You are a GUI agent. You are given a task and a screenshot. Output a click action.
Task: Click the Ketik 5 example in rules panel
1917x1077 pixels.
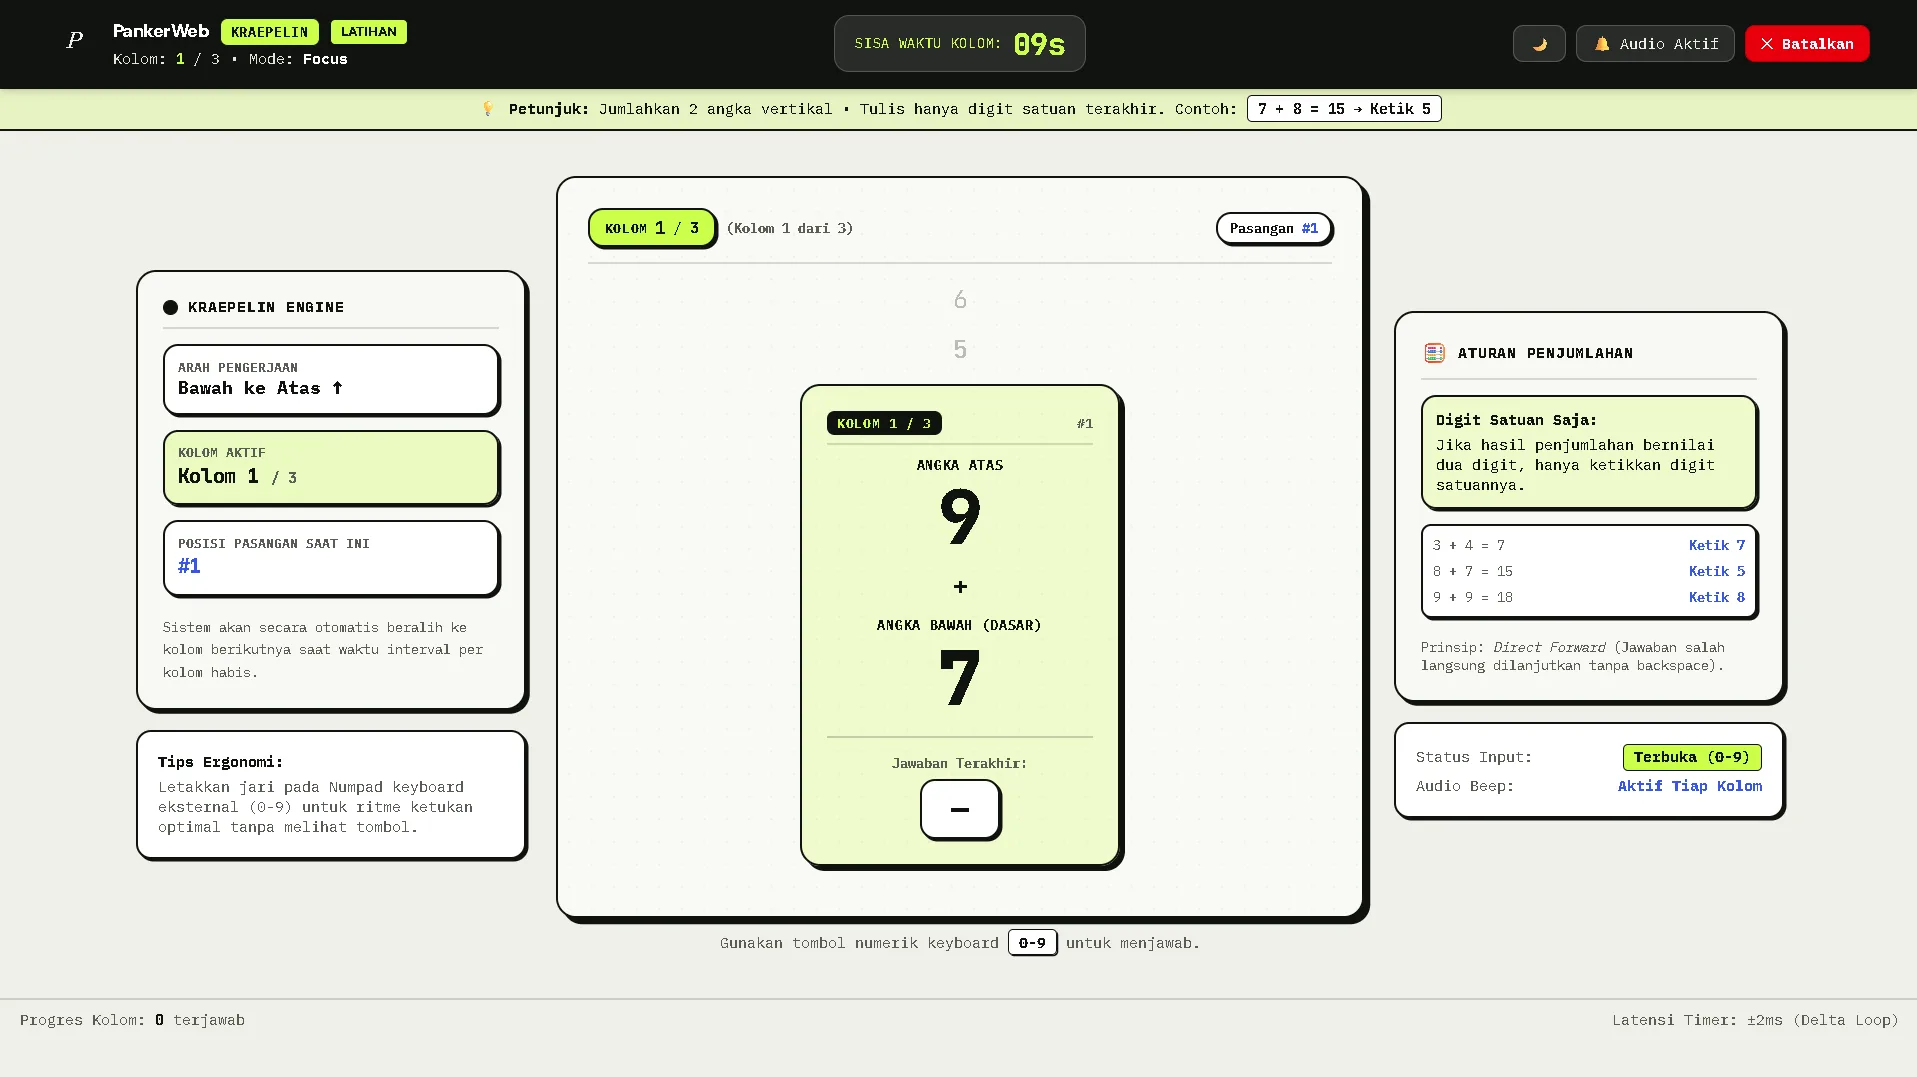pos(1717,572)
